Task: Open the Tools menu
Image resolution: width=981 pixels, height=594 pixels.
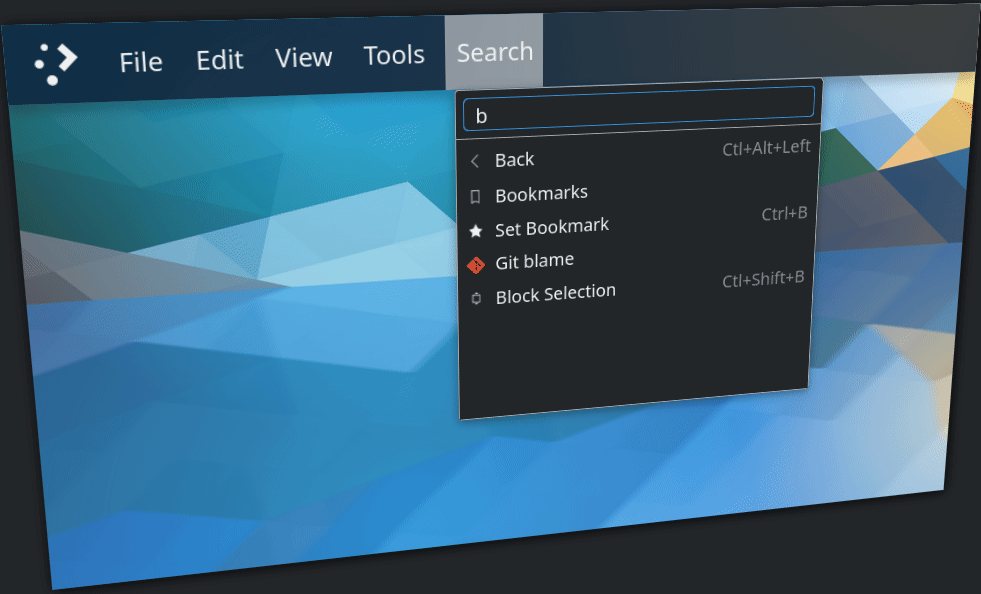Action: (394, 55)
